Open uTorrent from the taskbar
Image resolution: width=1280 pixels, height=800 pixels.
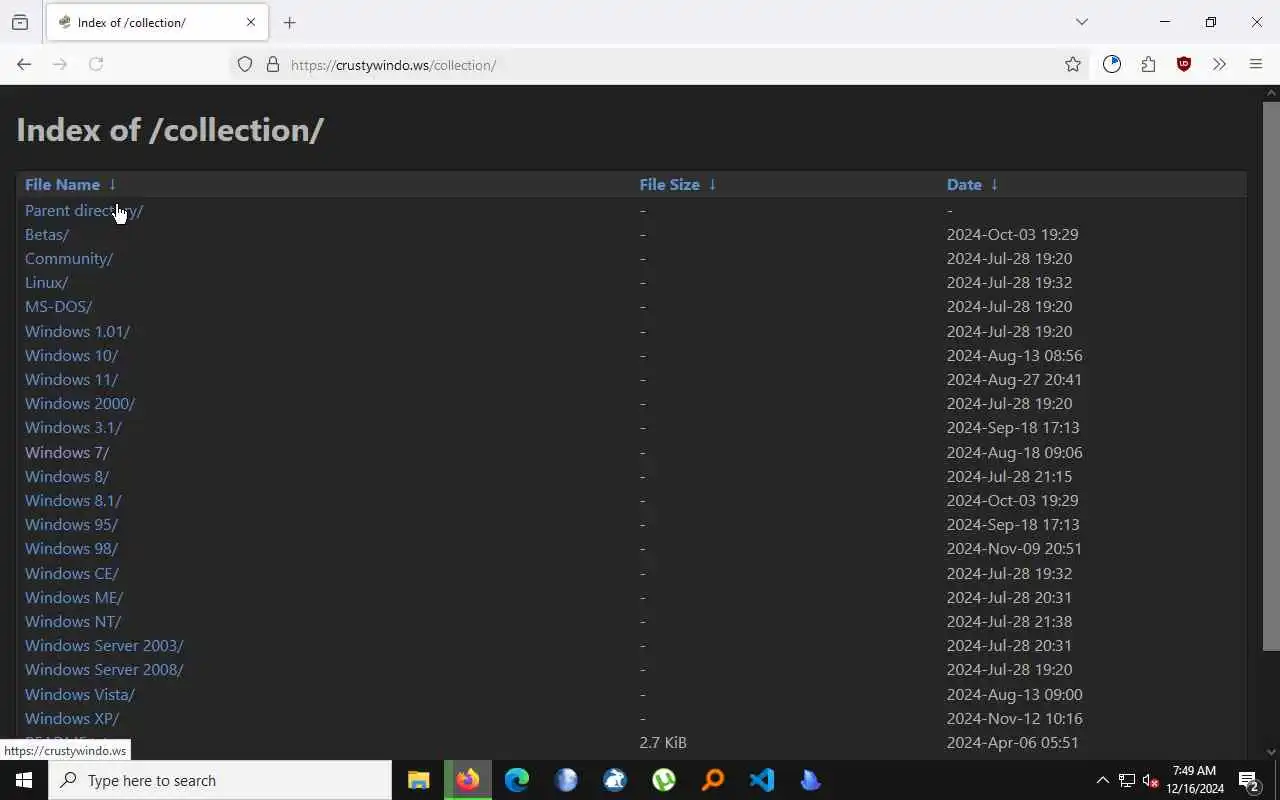coord(664,780)
